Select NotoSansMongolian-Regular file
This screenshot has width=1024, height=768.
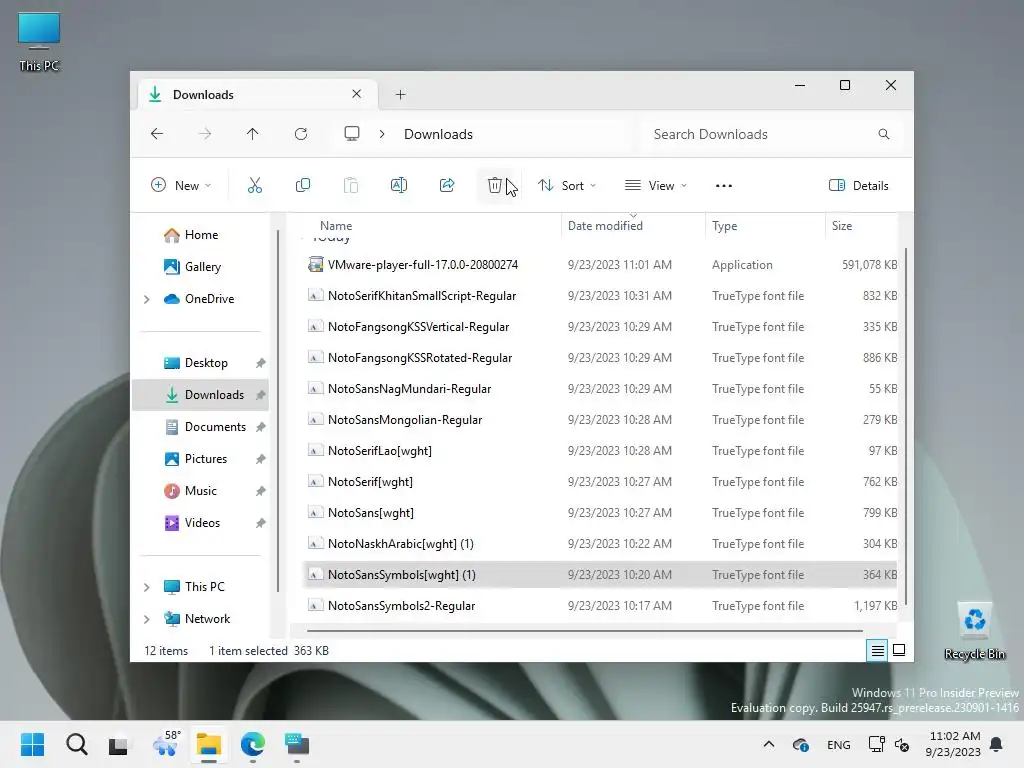(x=601, y=420)
